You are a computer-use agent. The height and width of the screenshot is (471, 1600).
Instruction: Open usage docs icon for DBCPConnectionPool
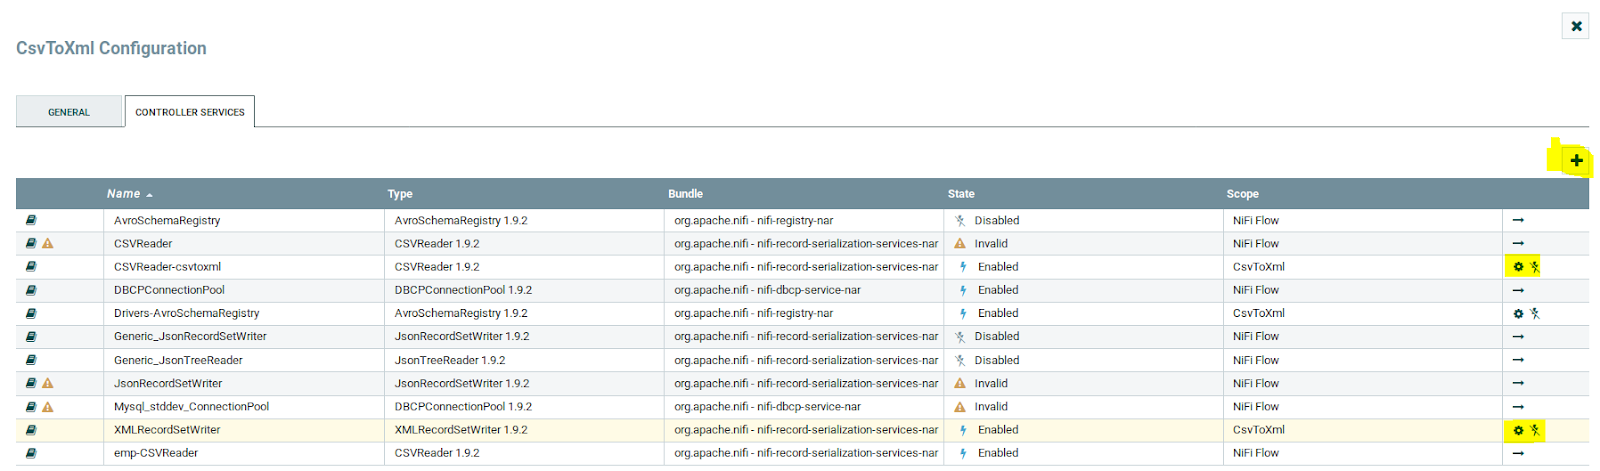(x=31, y=290)
